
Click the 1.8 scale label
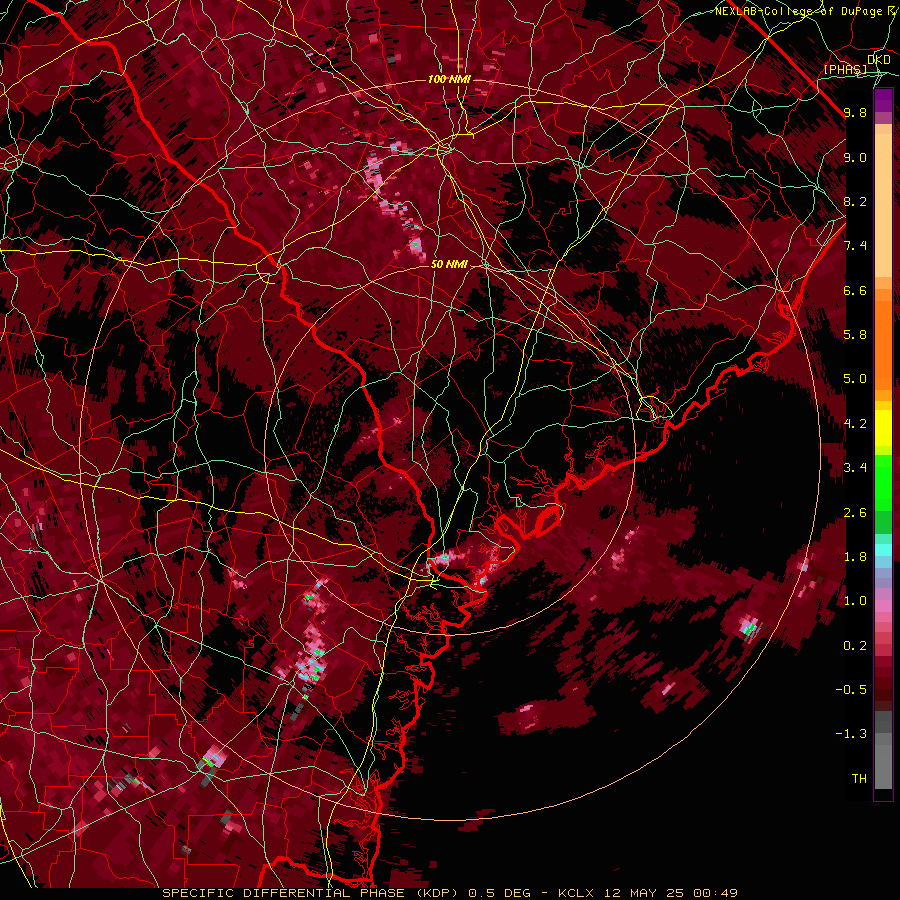(x=855, y=557)
